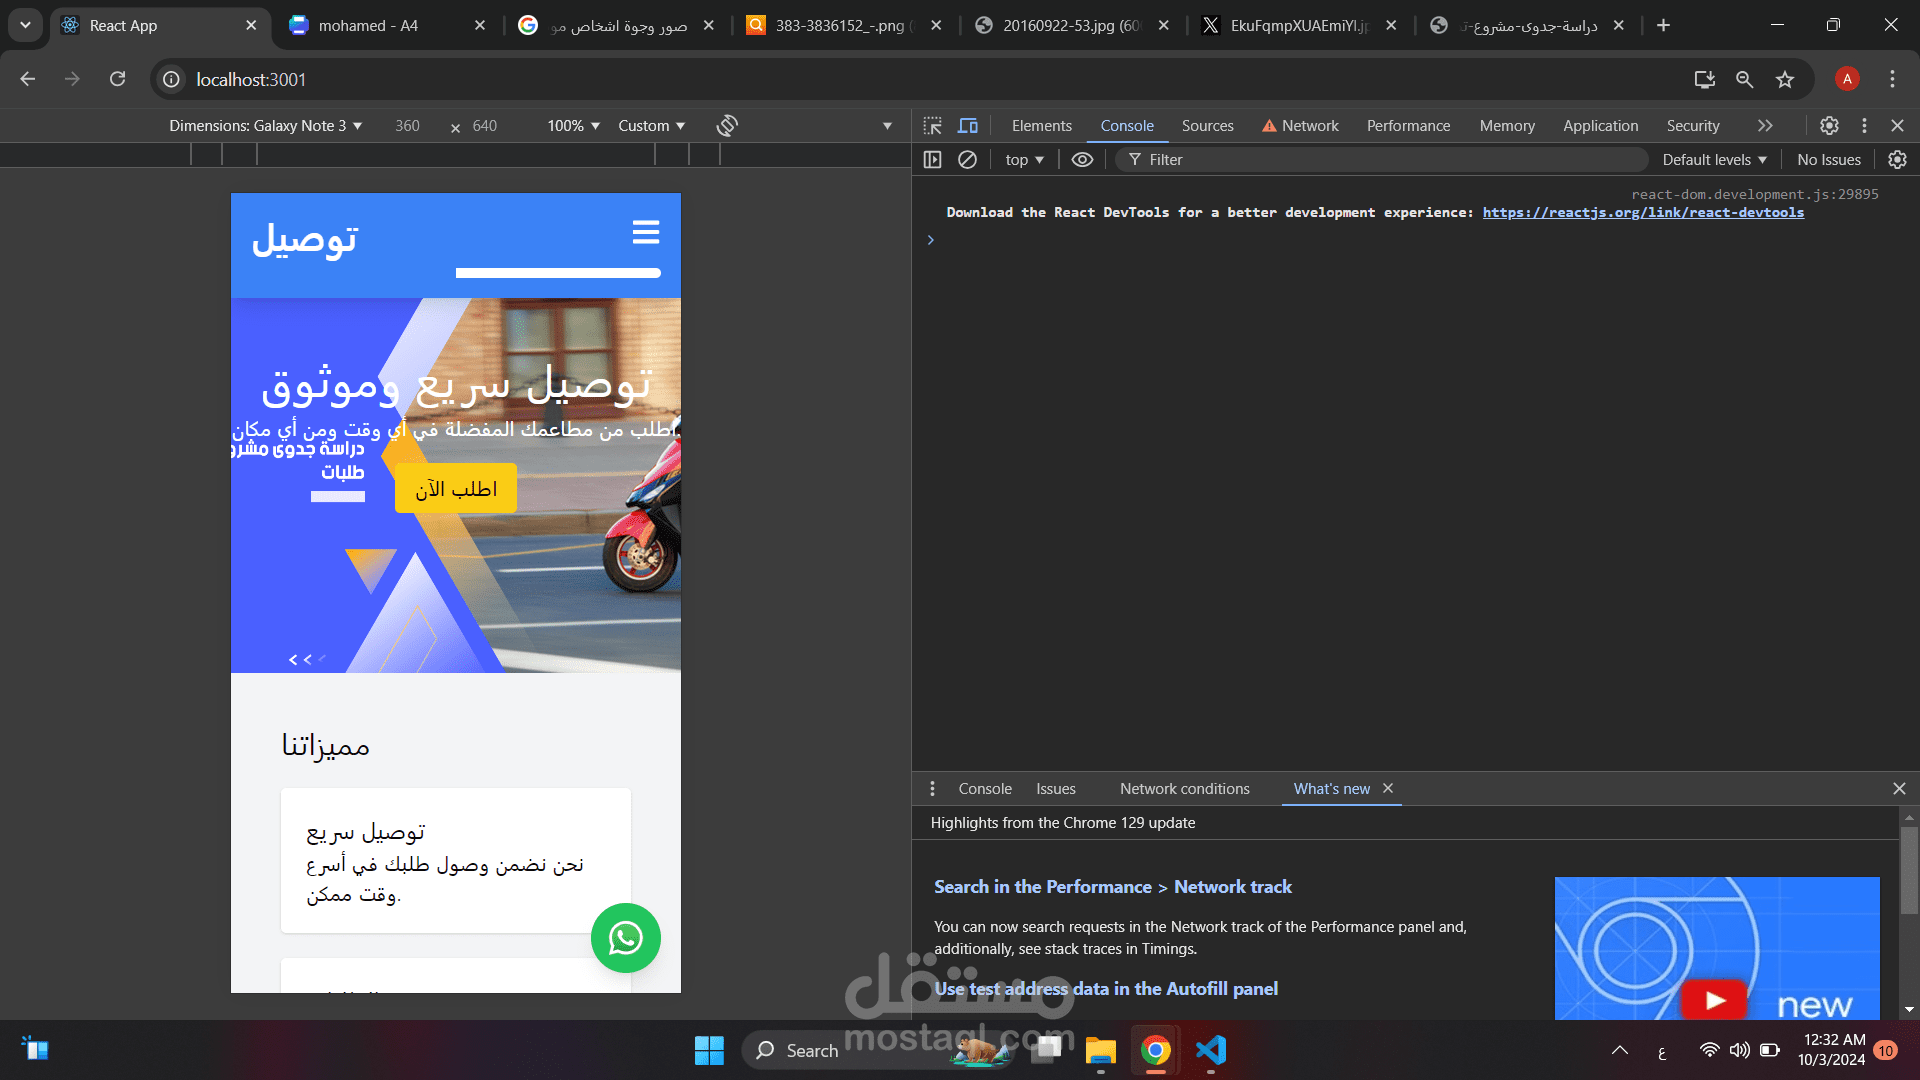This screenshot has height=1080, width=1920.
Task: Open 'Use test address data in the Autofill panel'
Action: coord(1106,989)
